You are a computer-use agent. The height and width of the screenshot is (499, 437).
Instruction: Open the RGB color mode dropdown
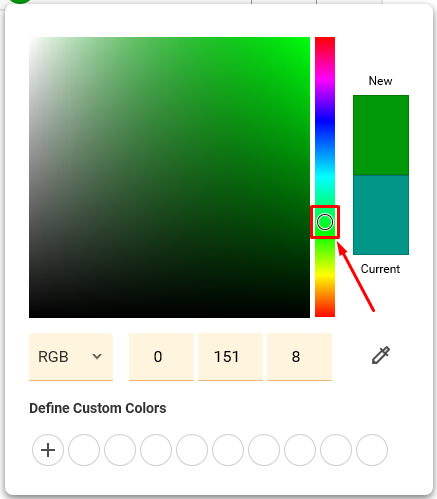[x=71, y=357]
